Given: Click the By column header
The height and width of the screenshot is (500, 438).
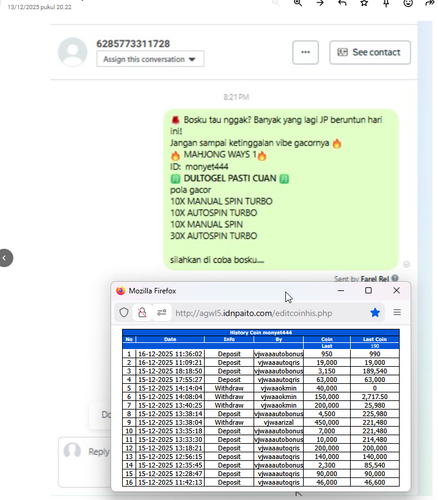Looking at the screenshot, I should 279,339.
